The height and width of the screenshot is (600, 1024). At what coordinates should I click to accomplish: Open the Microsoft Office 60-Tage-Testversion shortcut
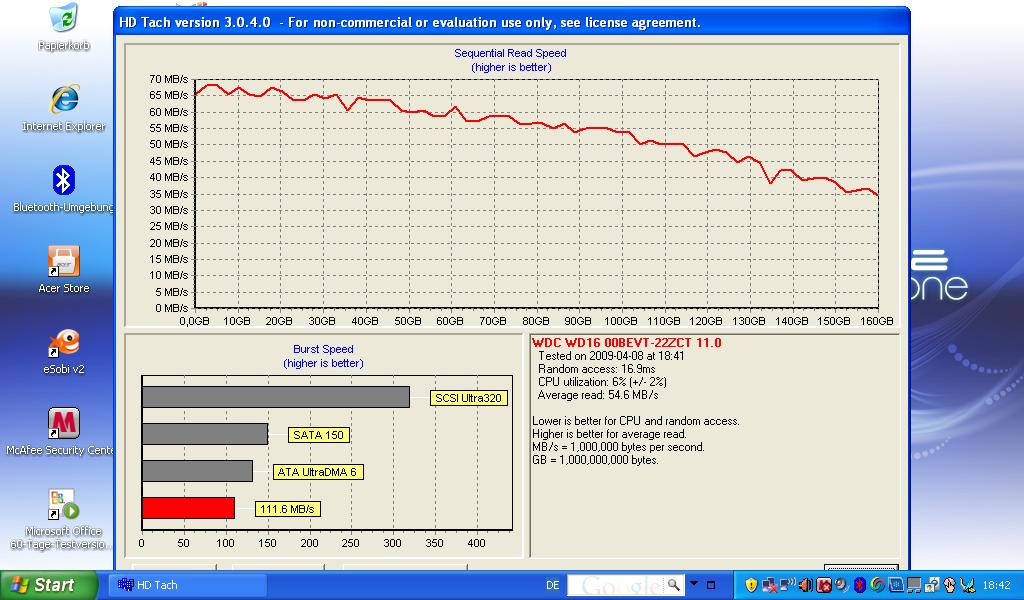pyautogui.click(x=63, y=519)
